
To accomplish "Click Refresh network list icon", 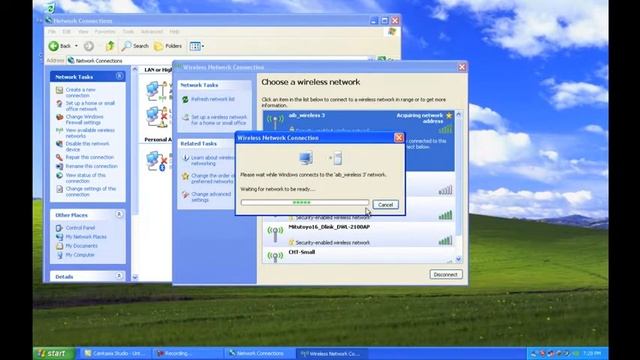I will tap(185, 99).
